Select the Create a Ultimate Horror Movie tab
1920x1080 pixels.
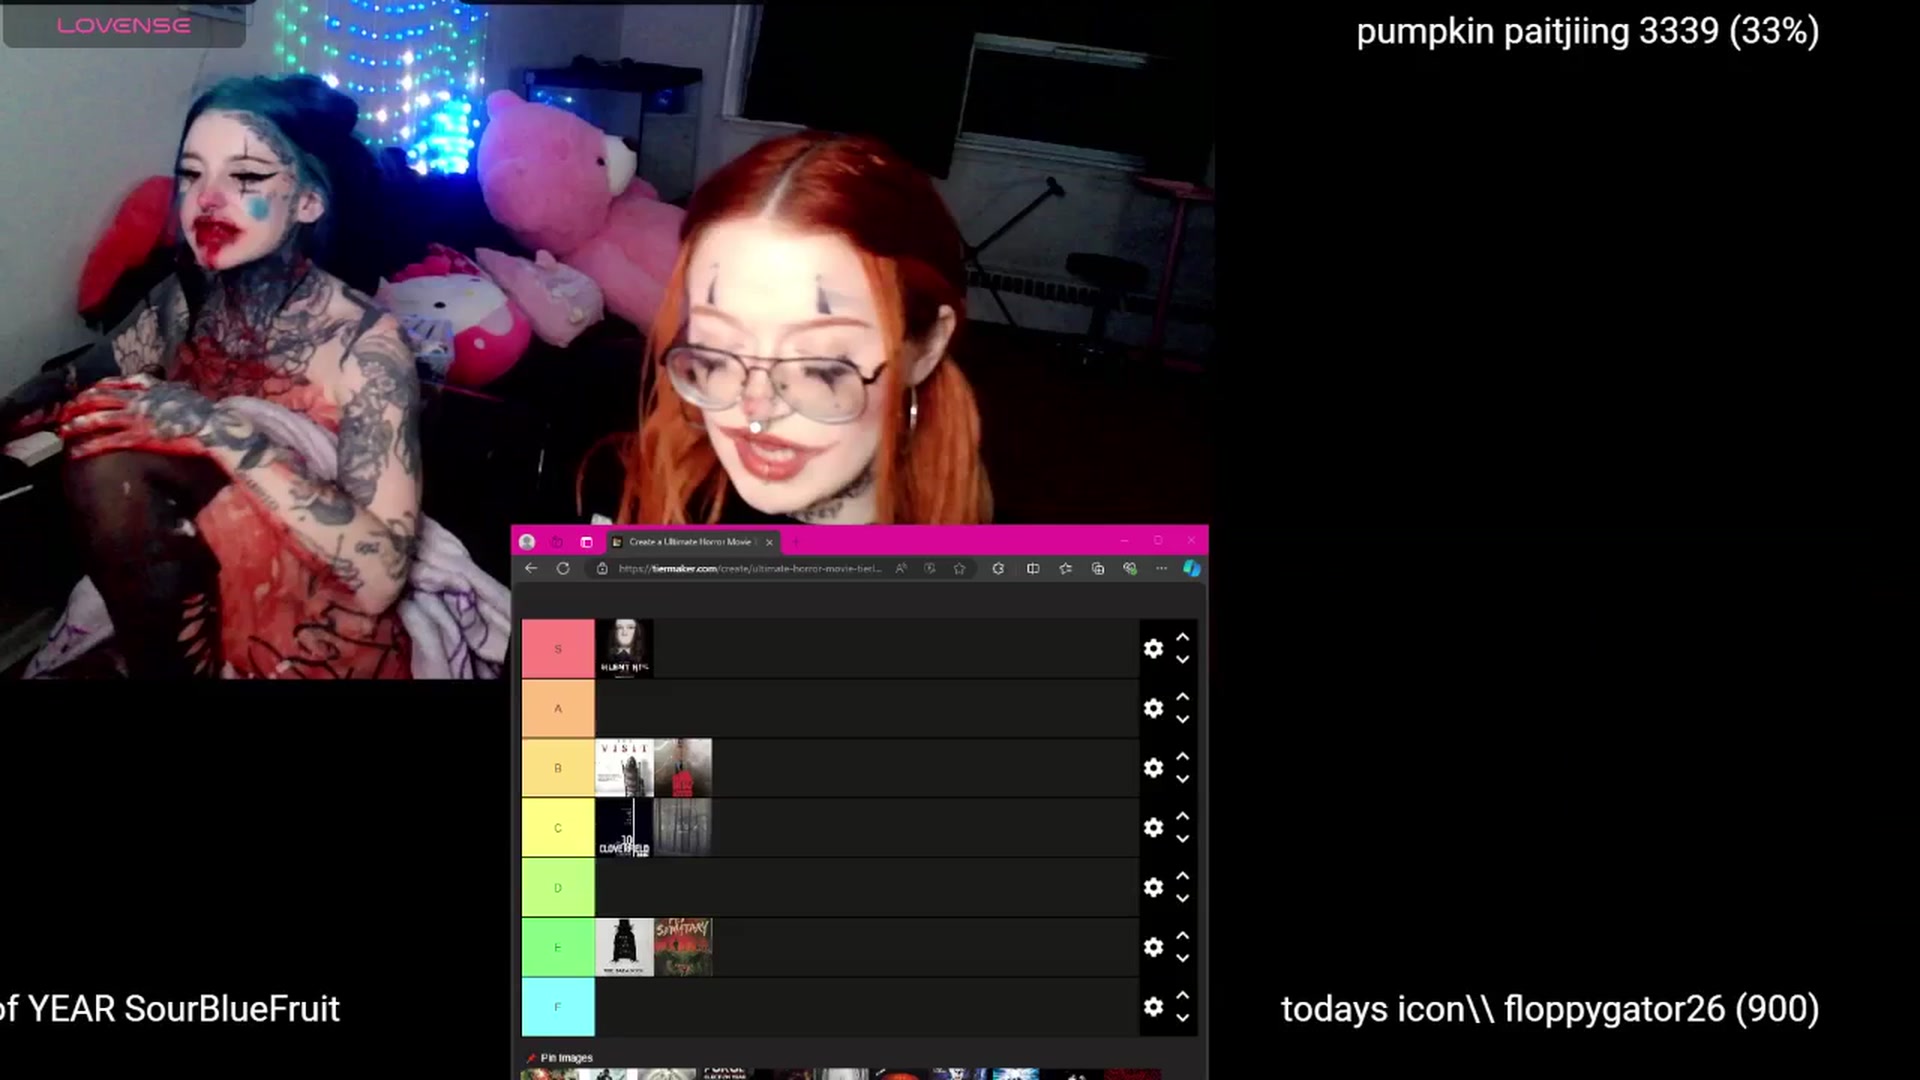click(691, 542)
